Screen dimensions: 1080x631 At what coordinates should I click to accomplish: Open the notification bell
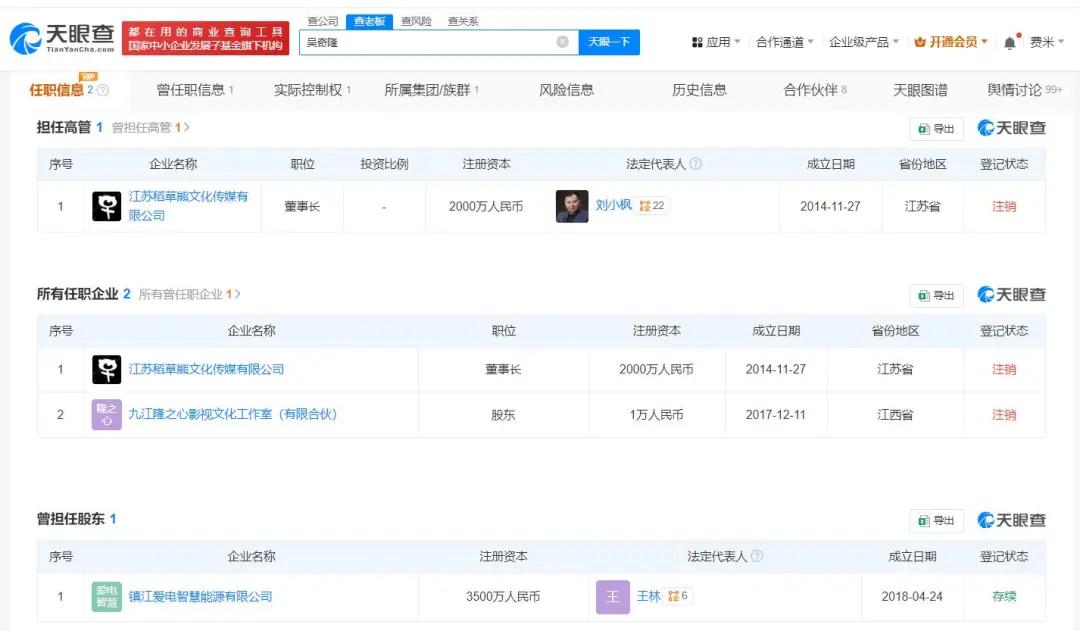[x=1010, y=43]
